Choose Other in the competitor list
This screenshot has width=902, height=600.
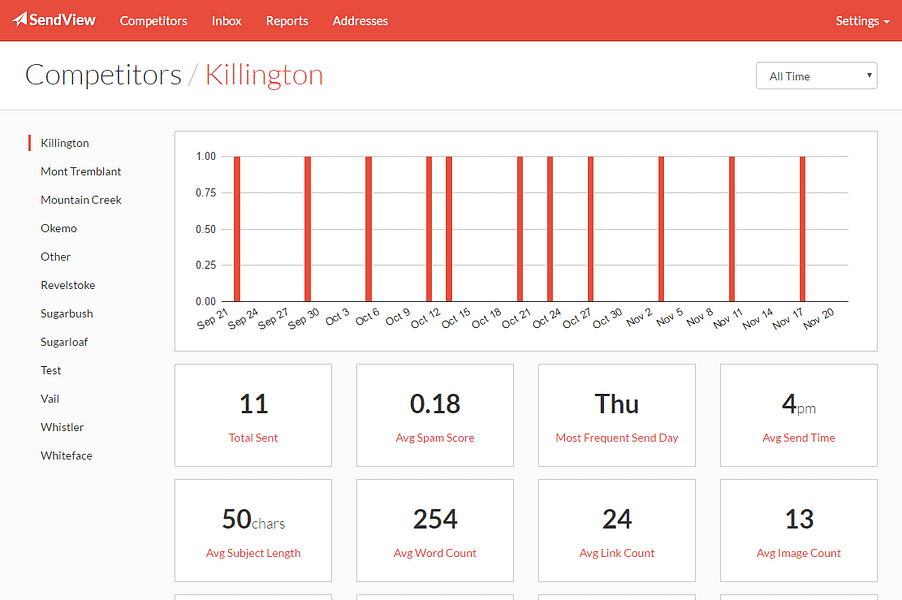[55, 257]
